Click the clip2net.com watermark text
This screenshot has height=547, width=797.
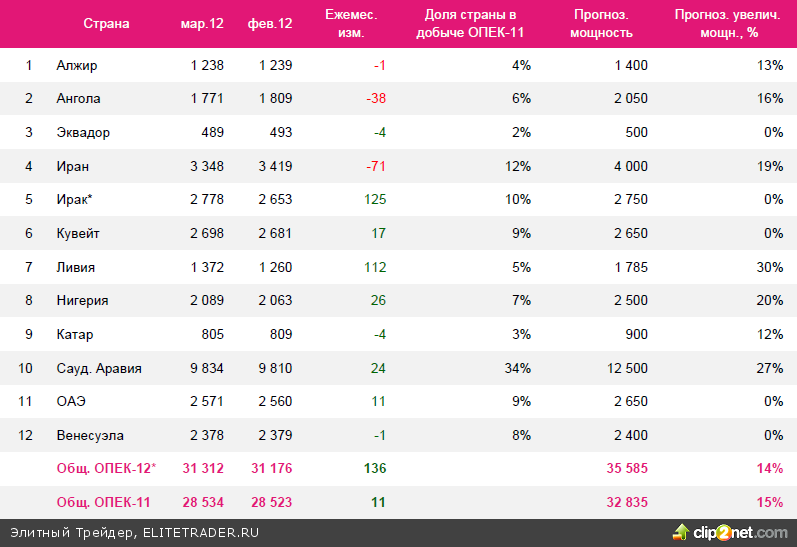pos(740,532)
